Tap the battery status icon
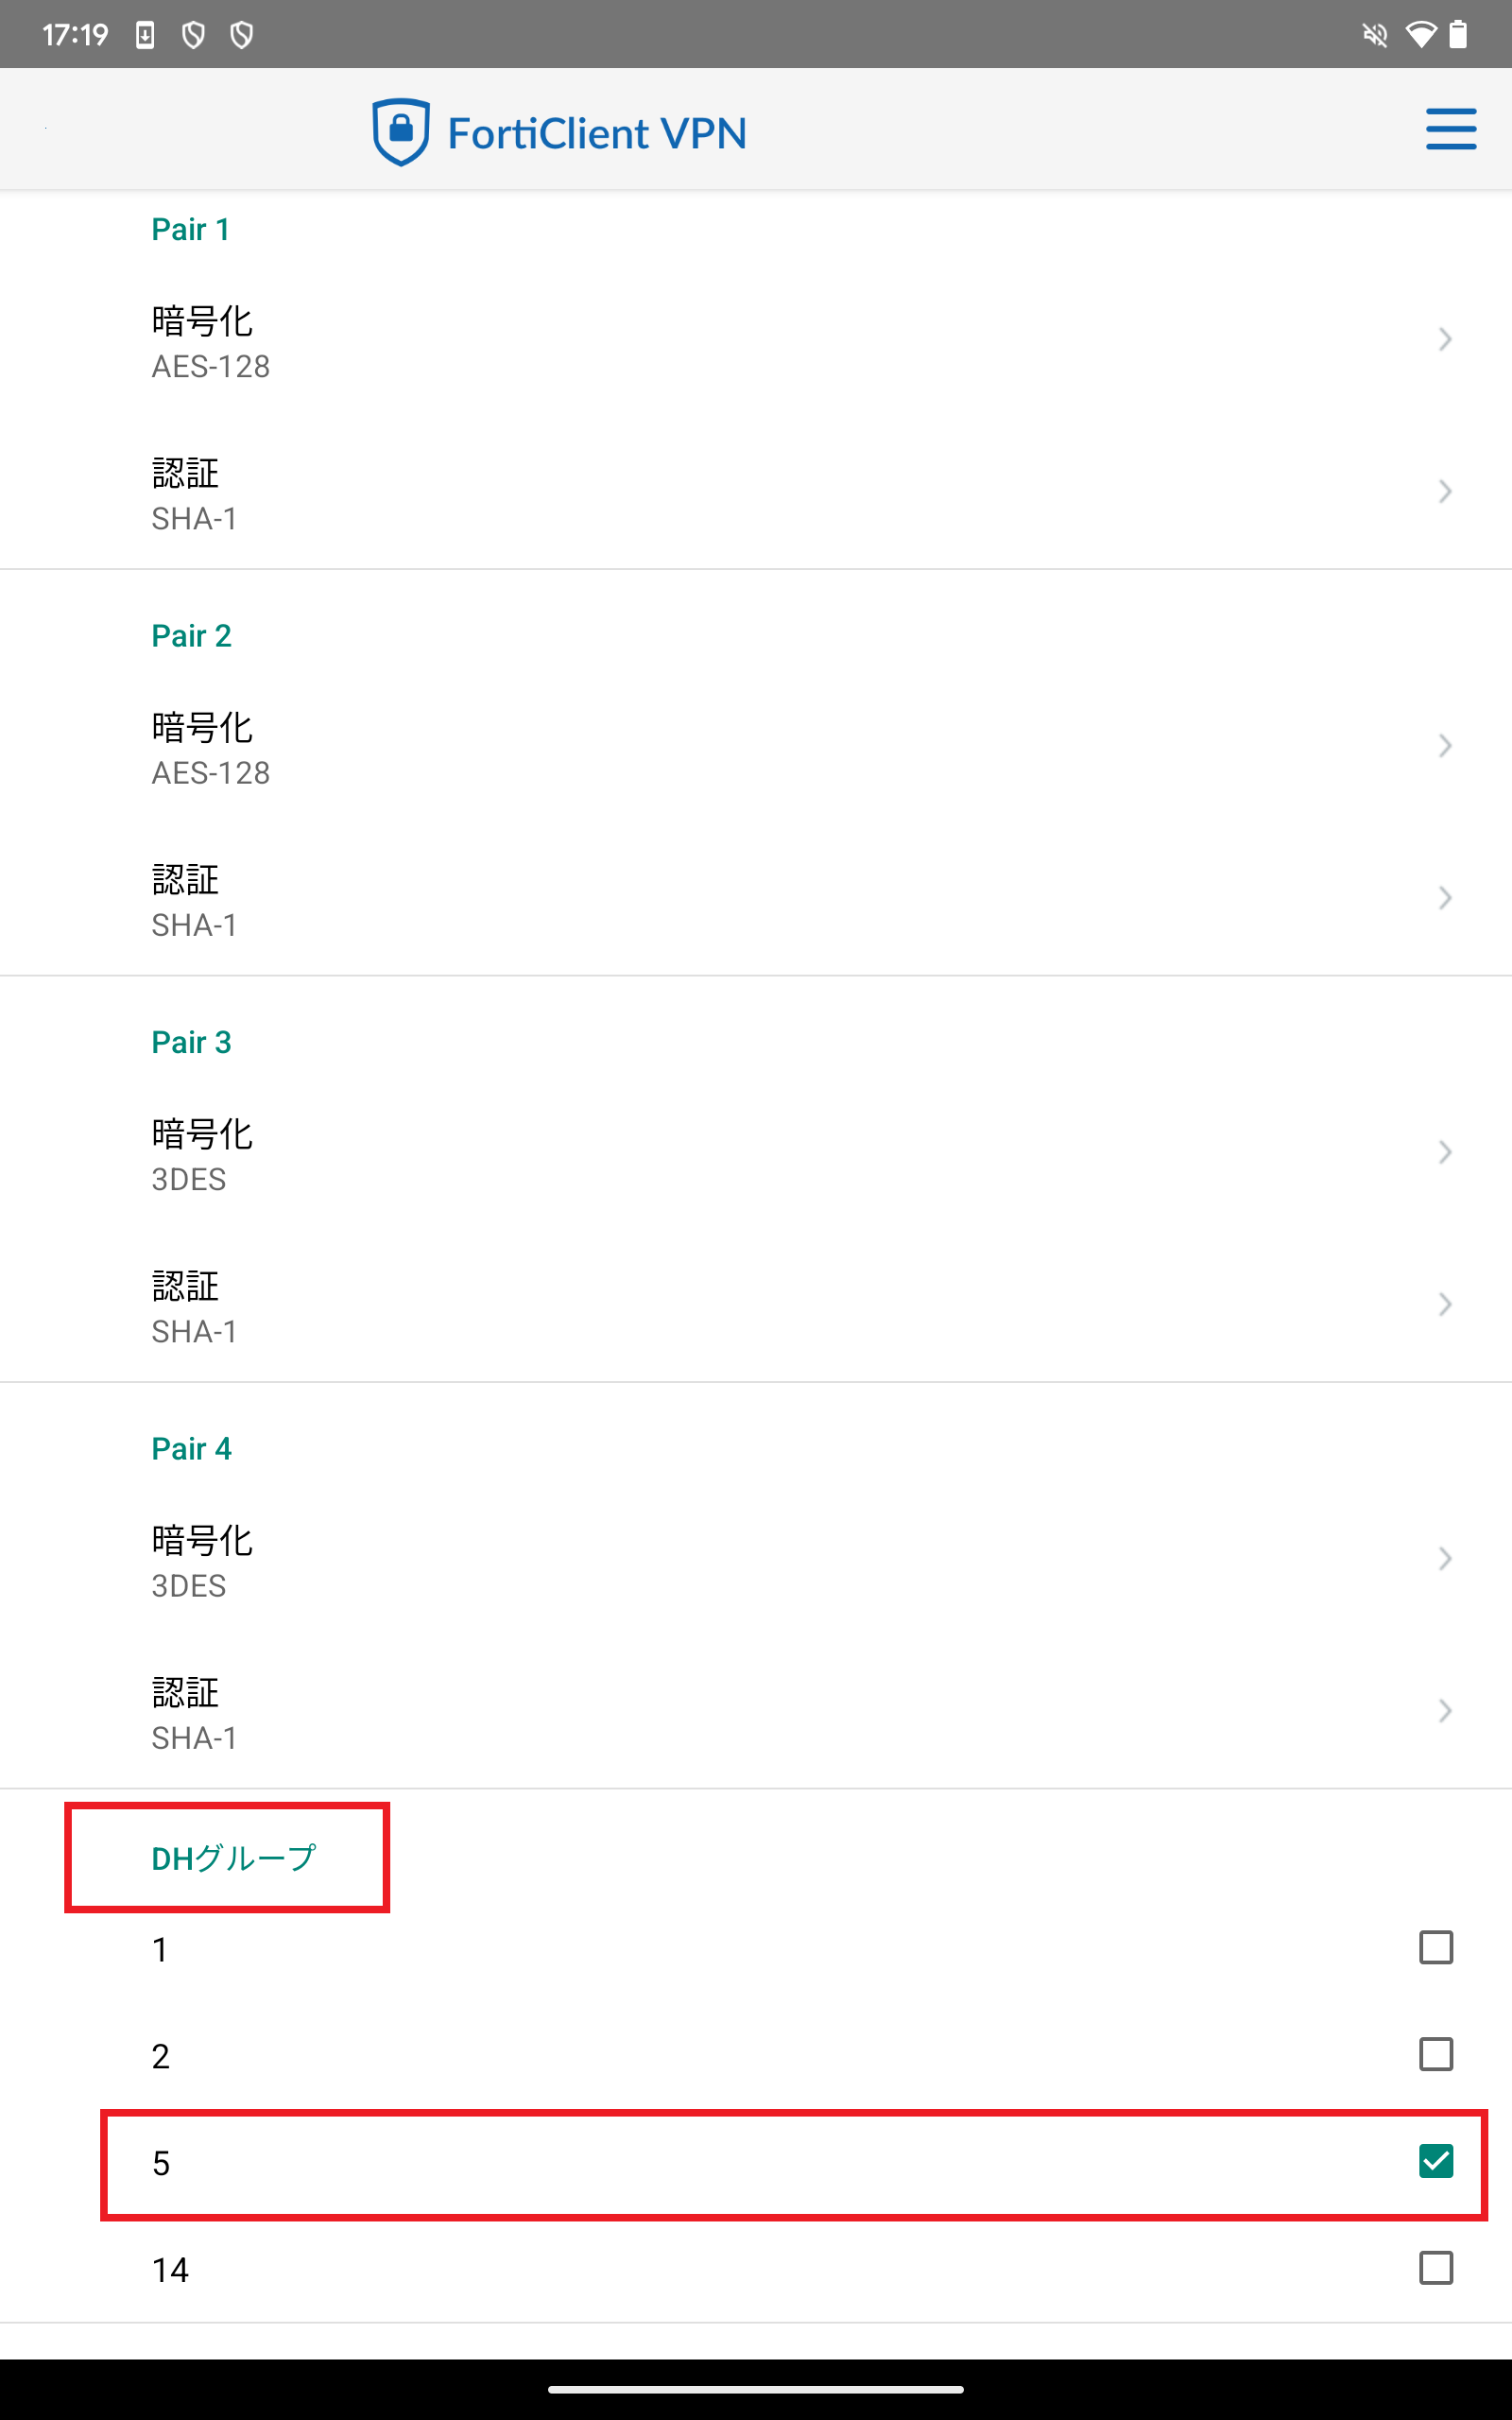The height and width of the screenshot is (2420, 1512). [1459, 35]
